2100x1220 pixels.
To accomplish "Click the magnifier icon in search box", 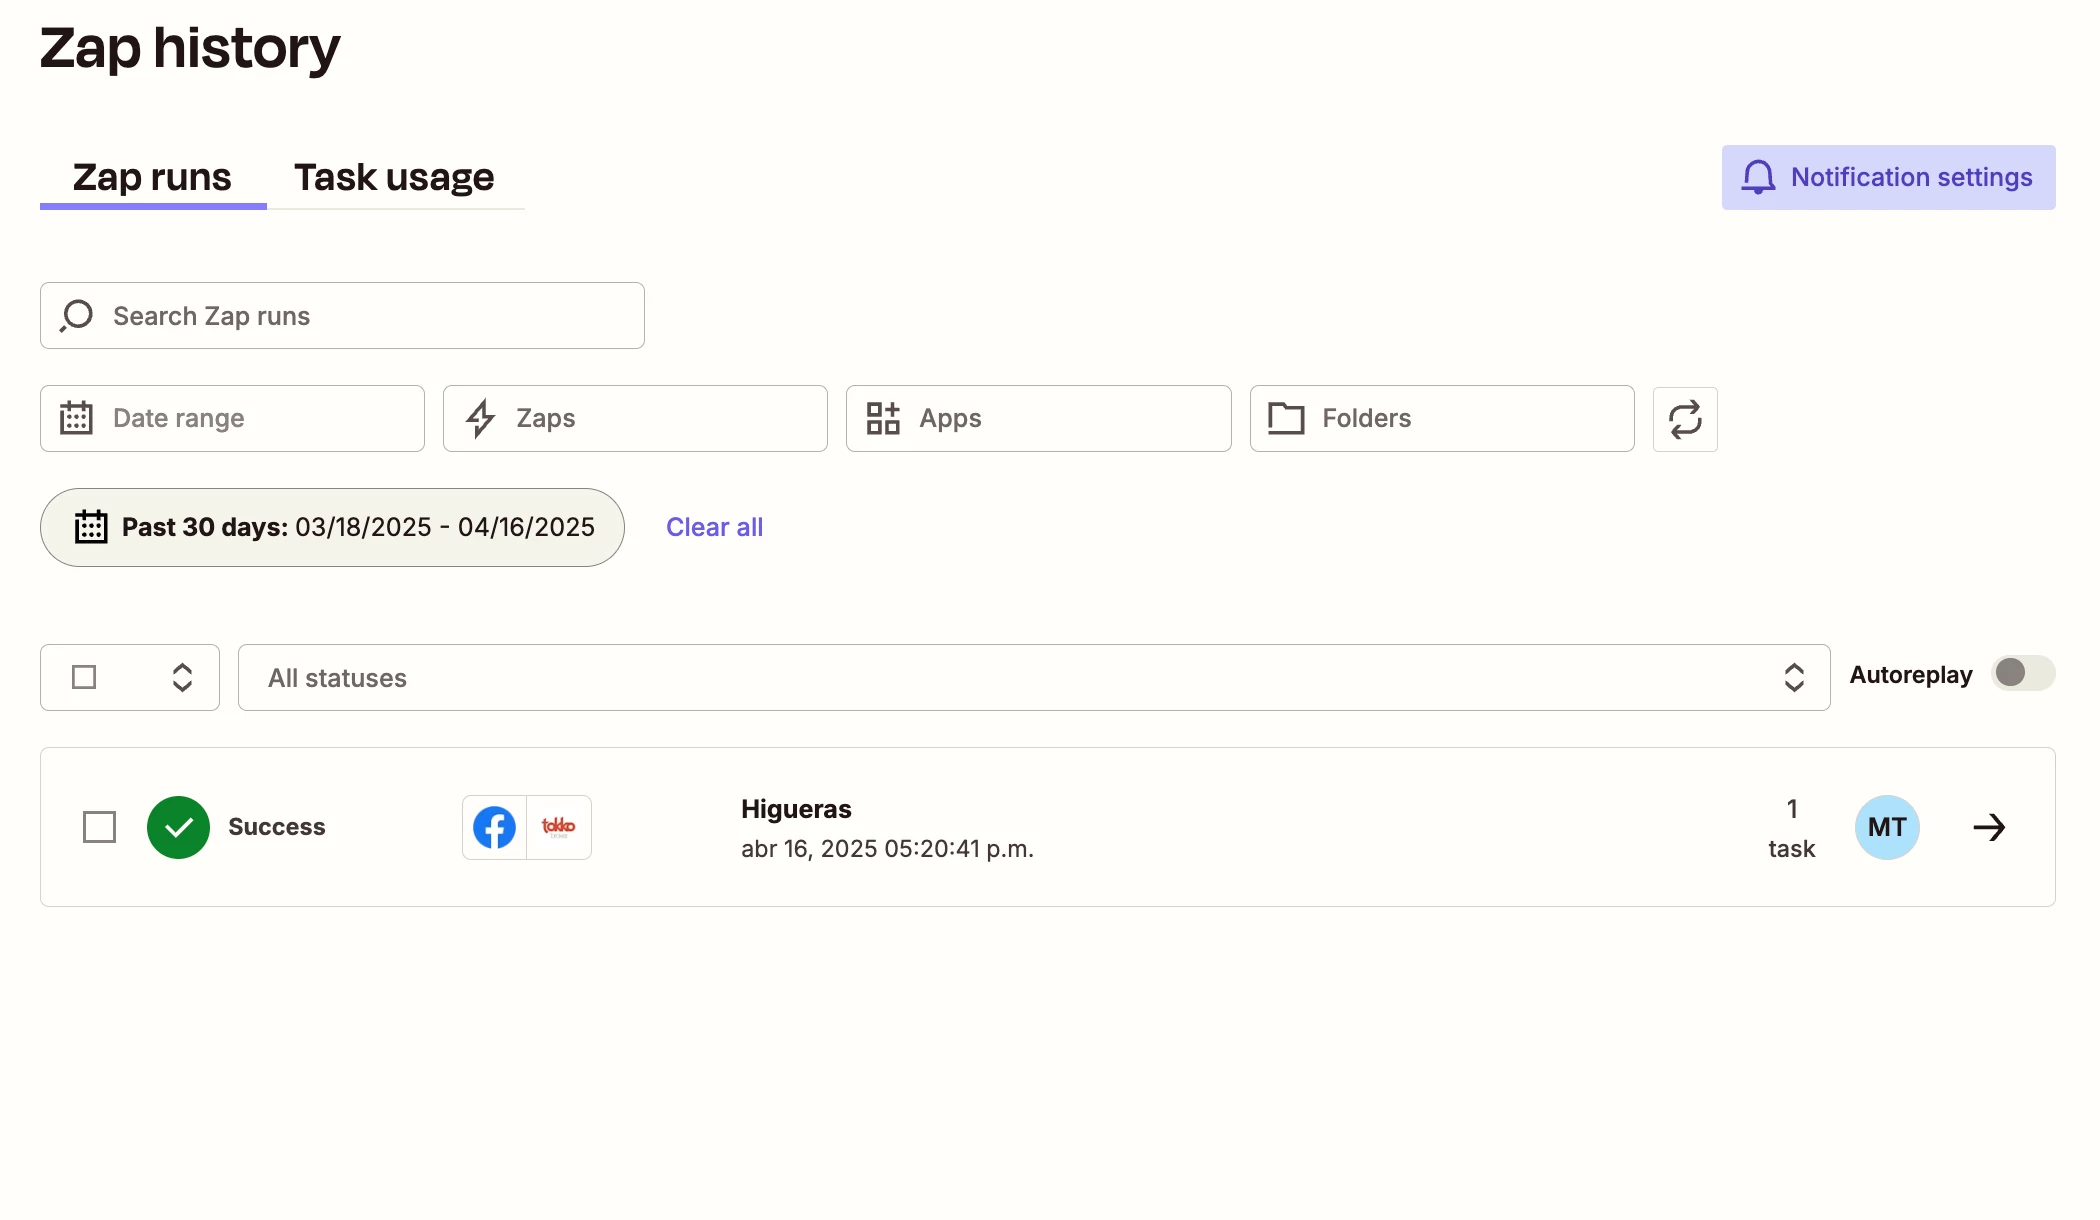I will pyautogui.click(x=77, y=316).
